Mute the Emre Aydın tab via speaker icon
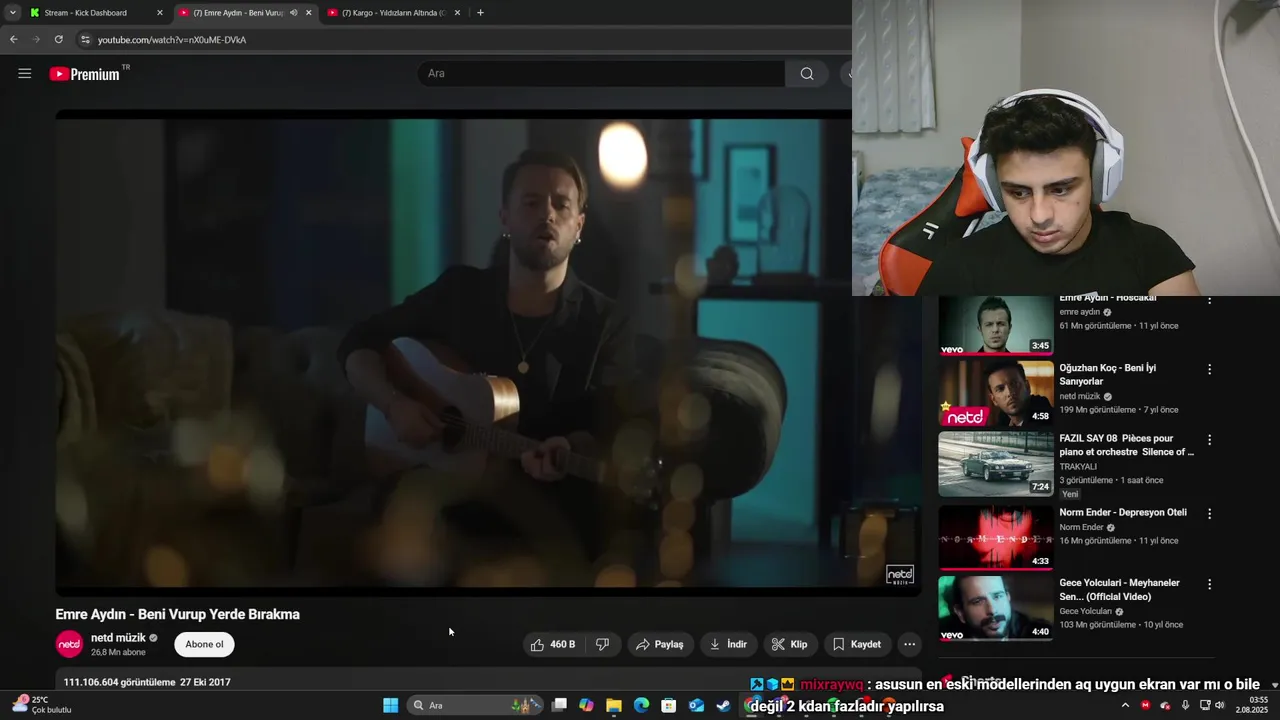Image resolution: width=1280 pixels, height=720 pixels. [293, 13]
